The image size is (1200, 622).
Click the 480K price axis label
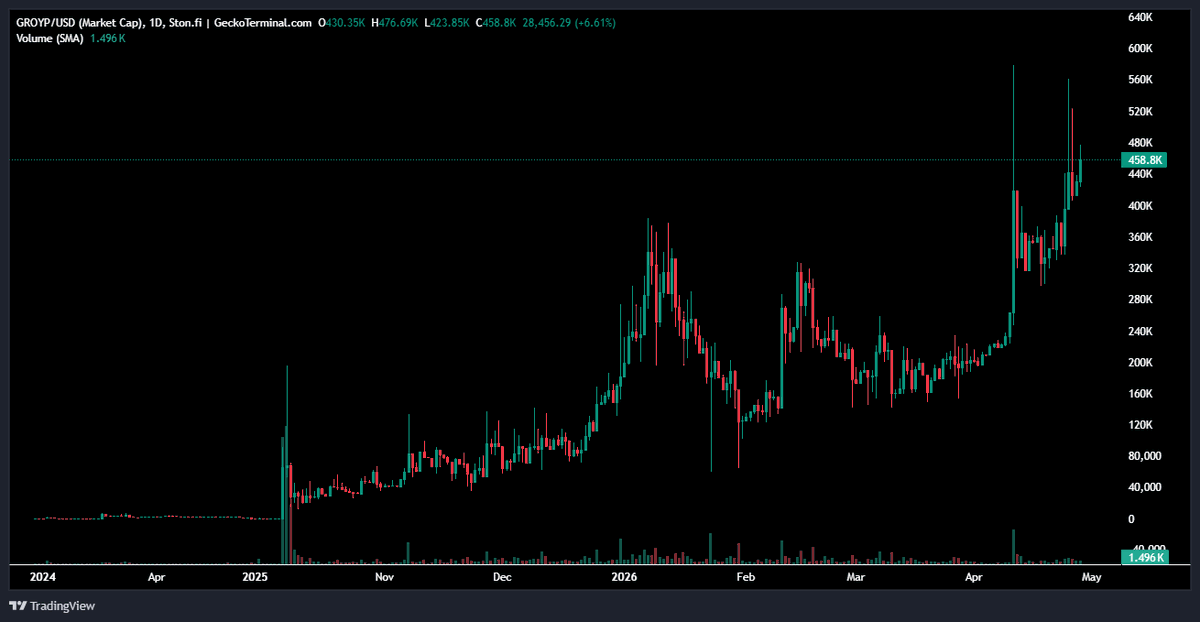point(1141,142)
